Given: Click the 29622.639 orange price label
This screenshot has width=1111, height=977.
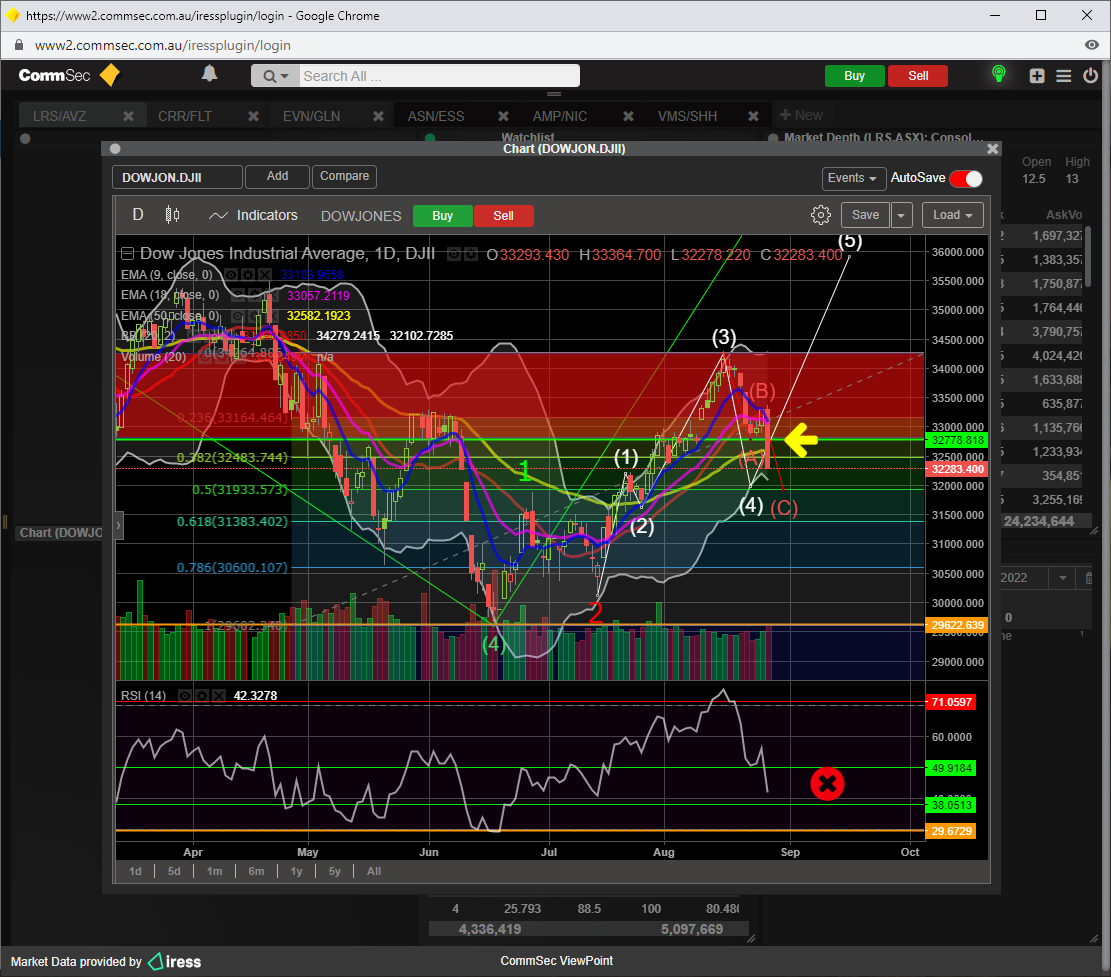Looking at the screenshot, I should click(x=957, y=625).
